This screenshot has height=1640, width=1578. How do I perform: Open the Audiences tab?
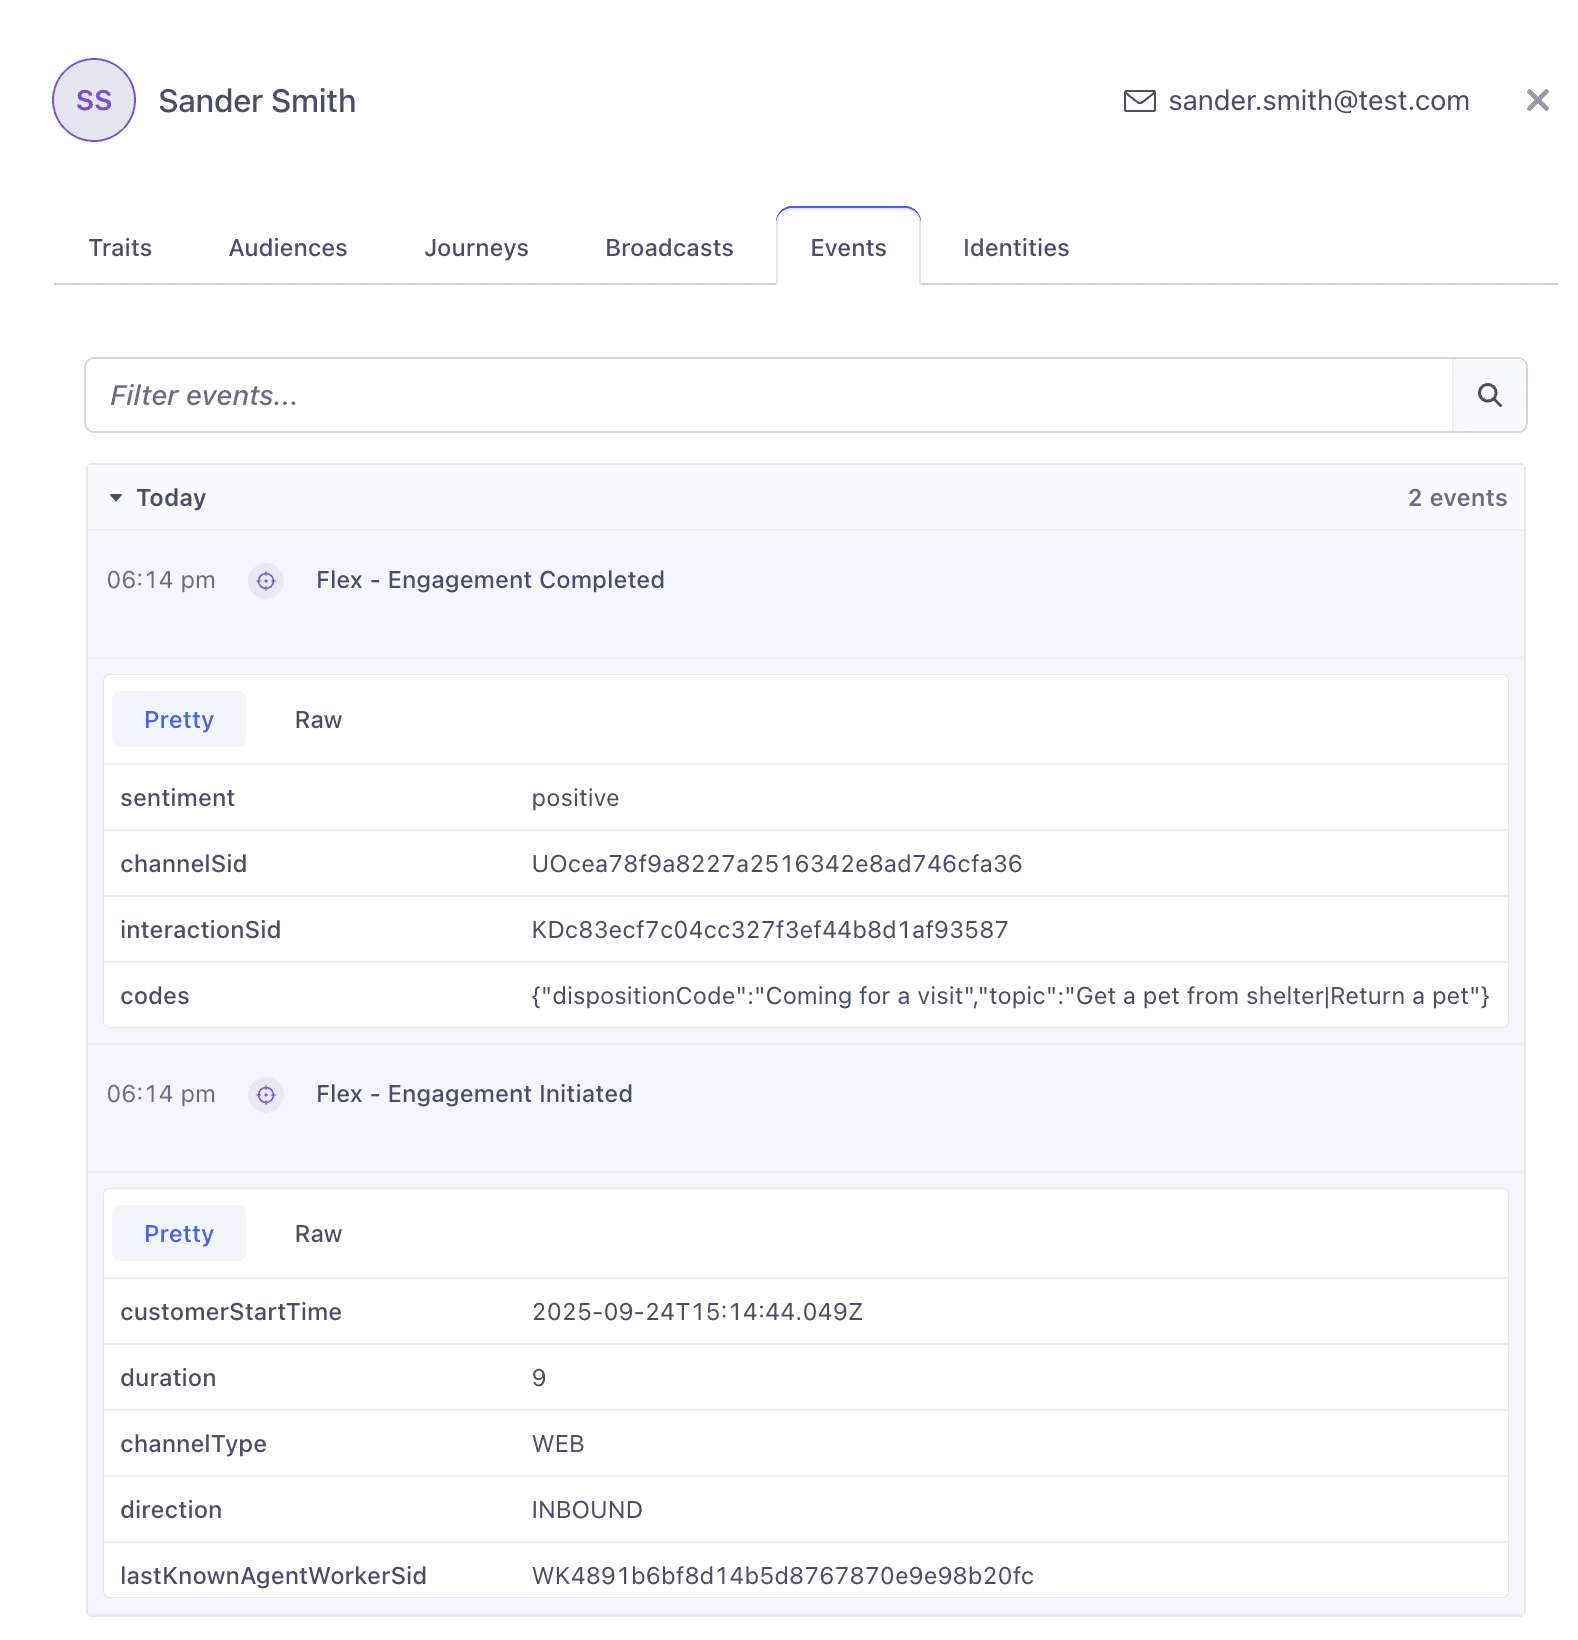pyautogui.click(x=288, y=248)
